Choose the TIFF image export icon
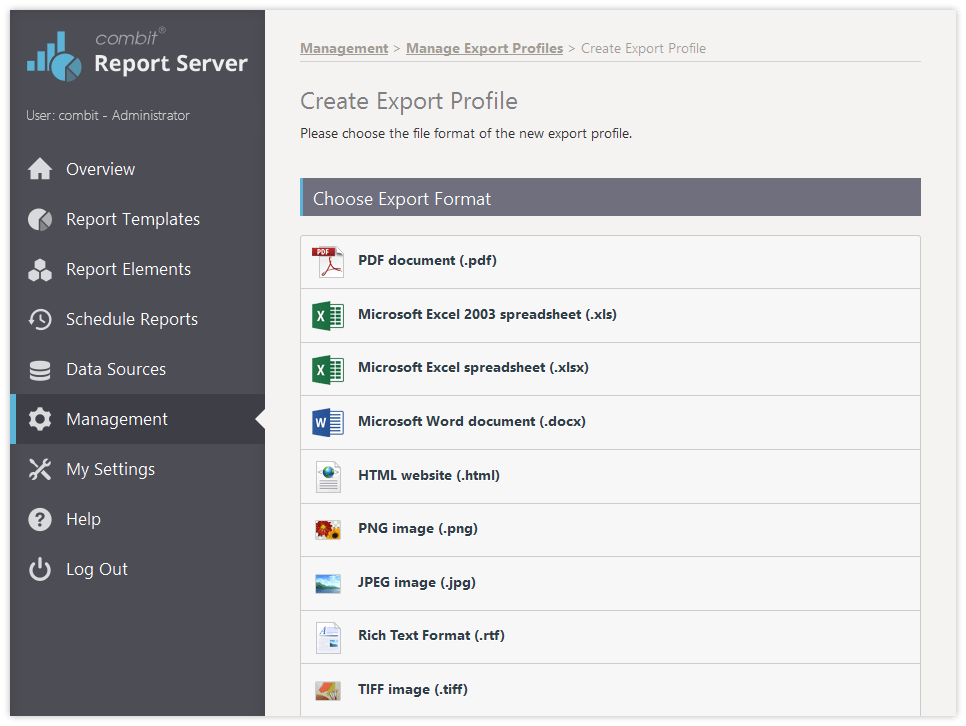The width and height of the screenshot is (966, 726). click(x=327, y=689)
